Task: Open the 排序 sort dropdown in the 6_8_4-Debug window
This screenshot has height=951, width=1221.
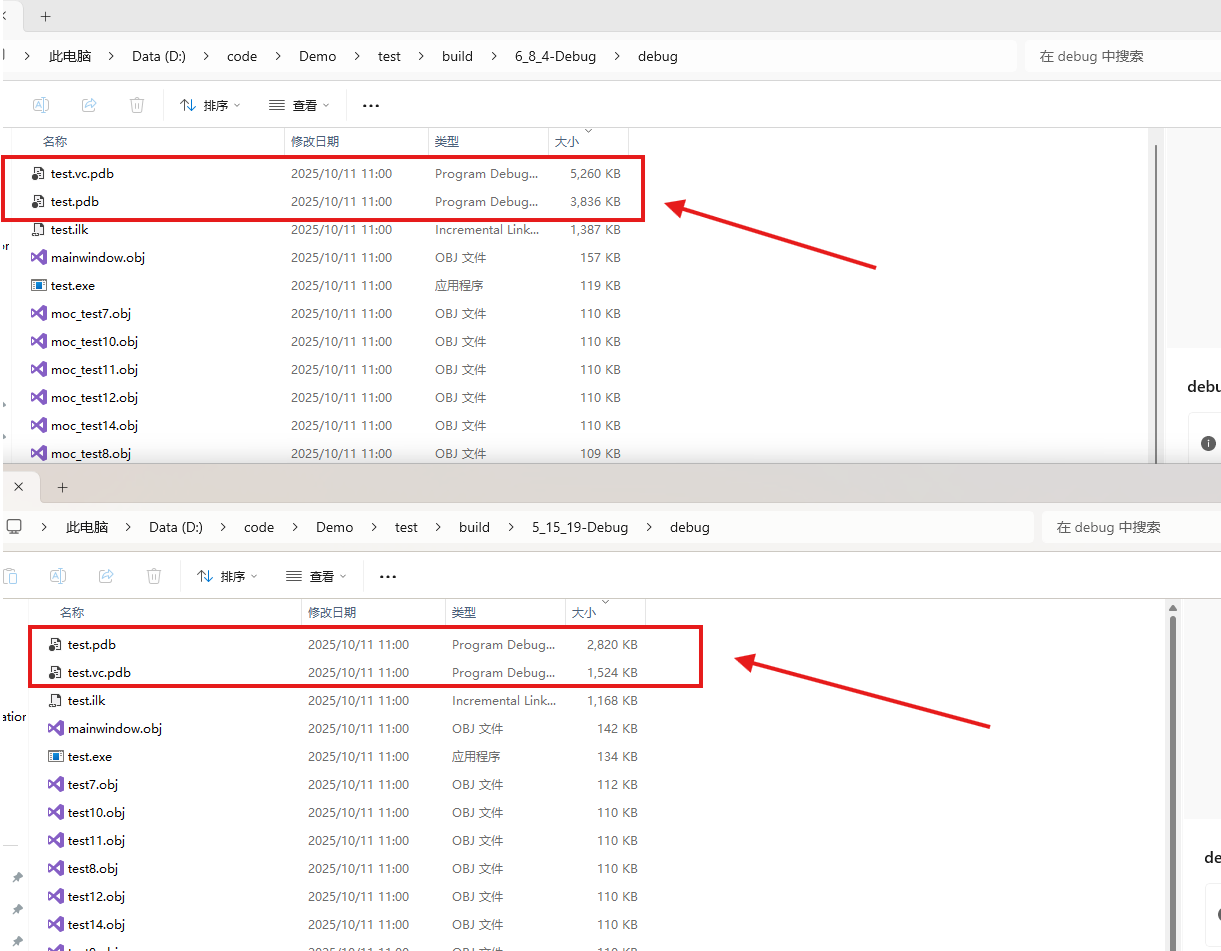Action: [x=210, y=105]
